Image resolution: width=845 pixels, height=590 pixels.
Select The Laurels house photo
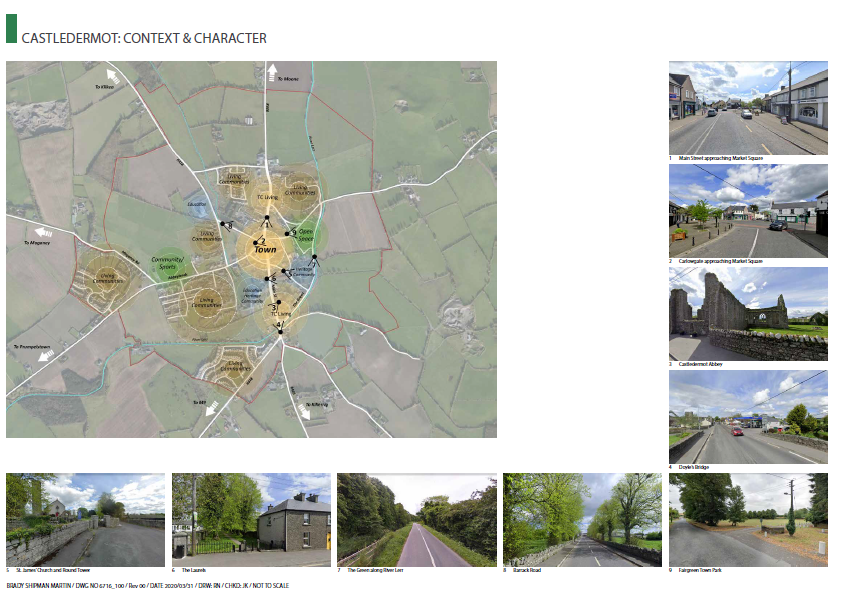click(x=251, y=520)
